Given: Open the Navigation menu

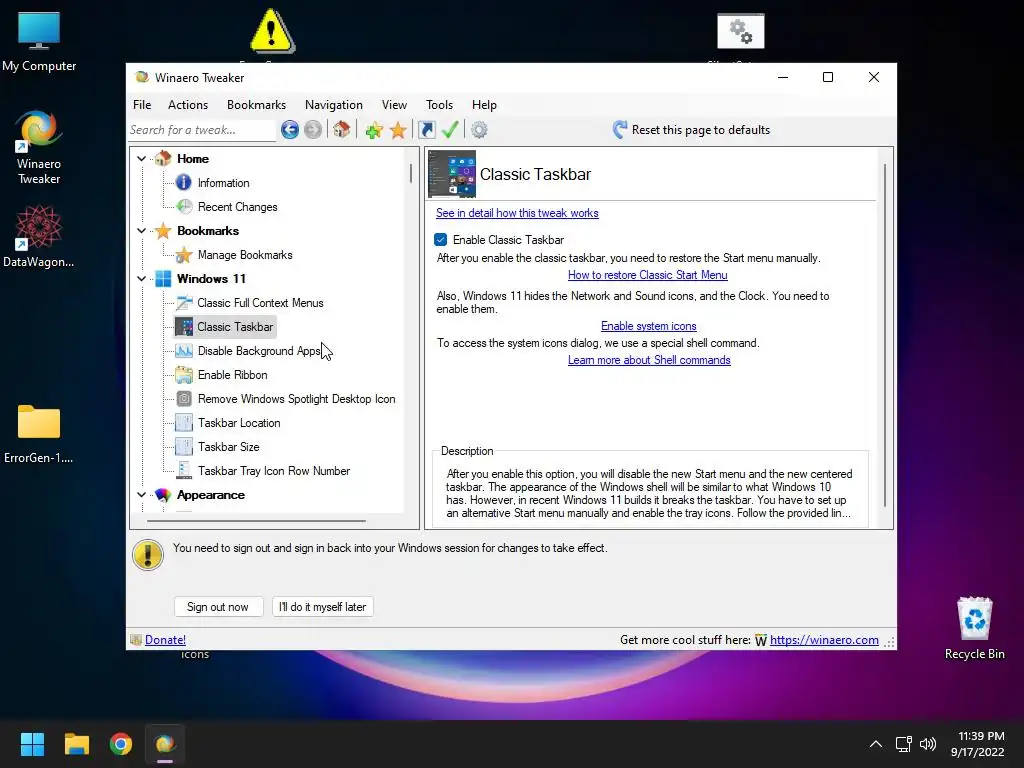Looking at the screenshot, I should tap(334, 104).
